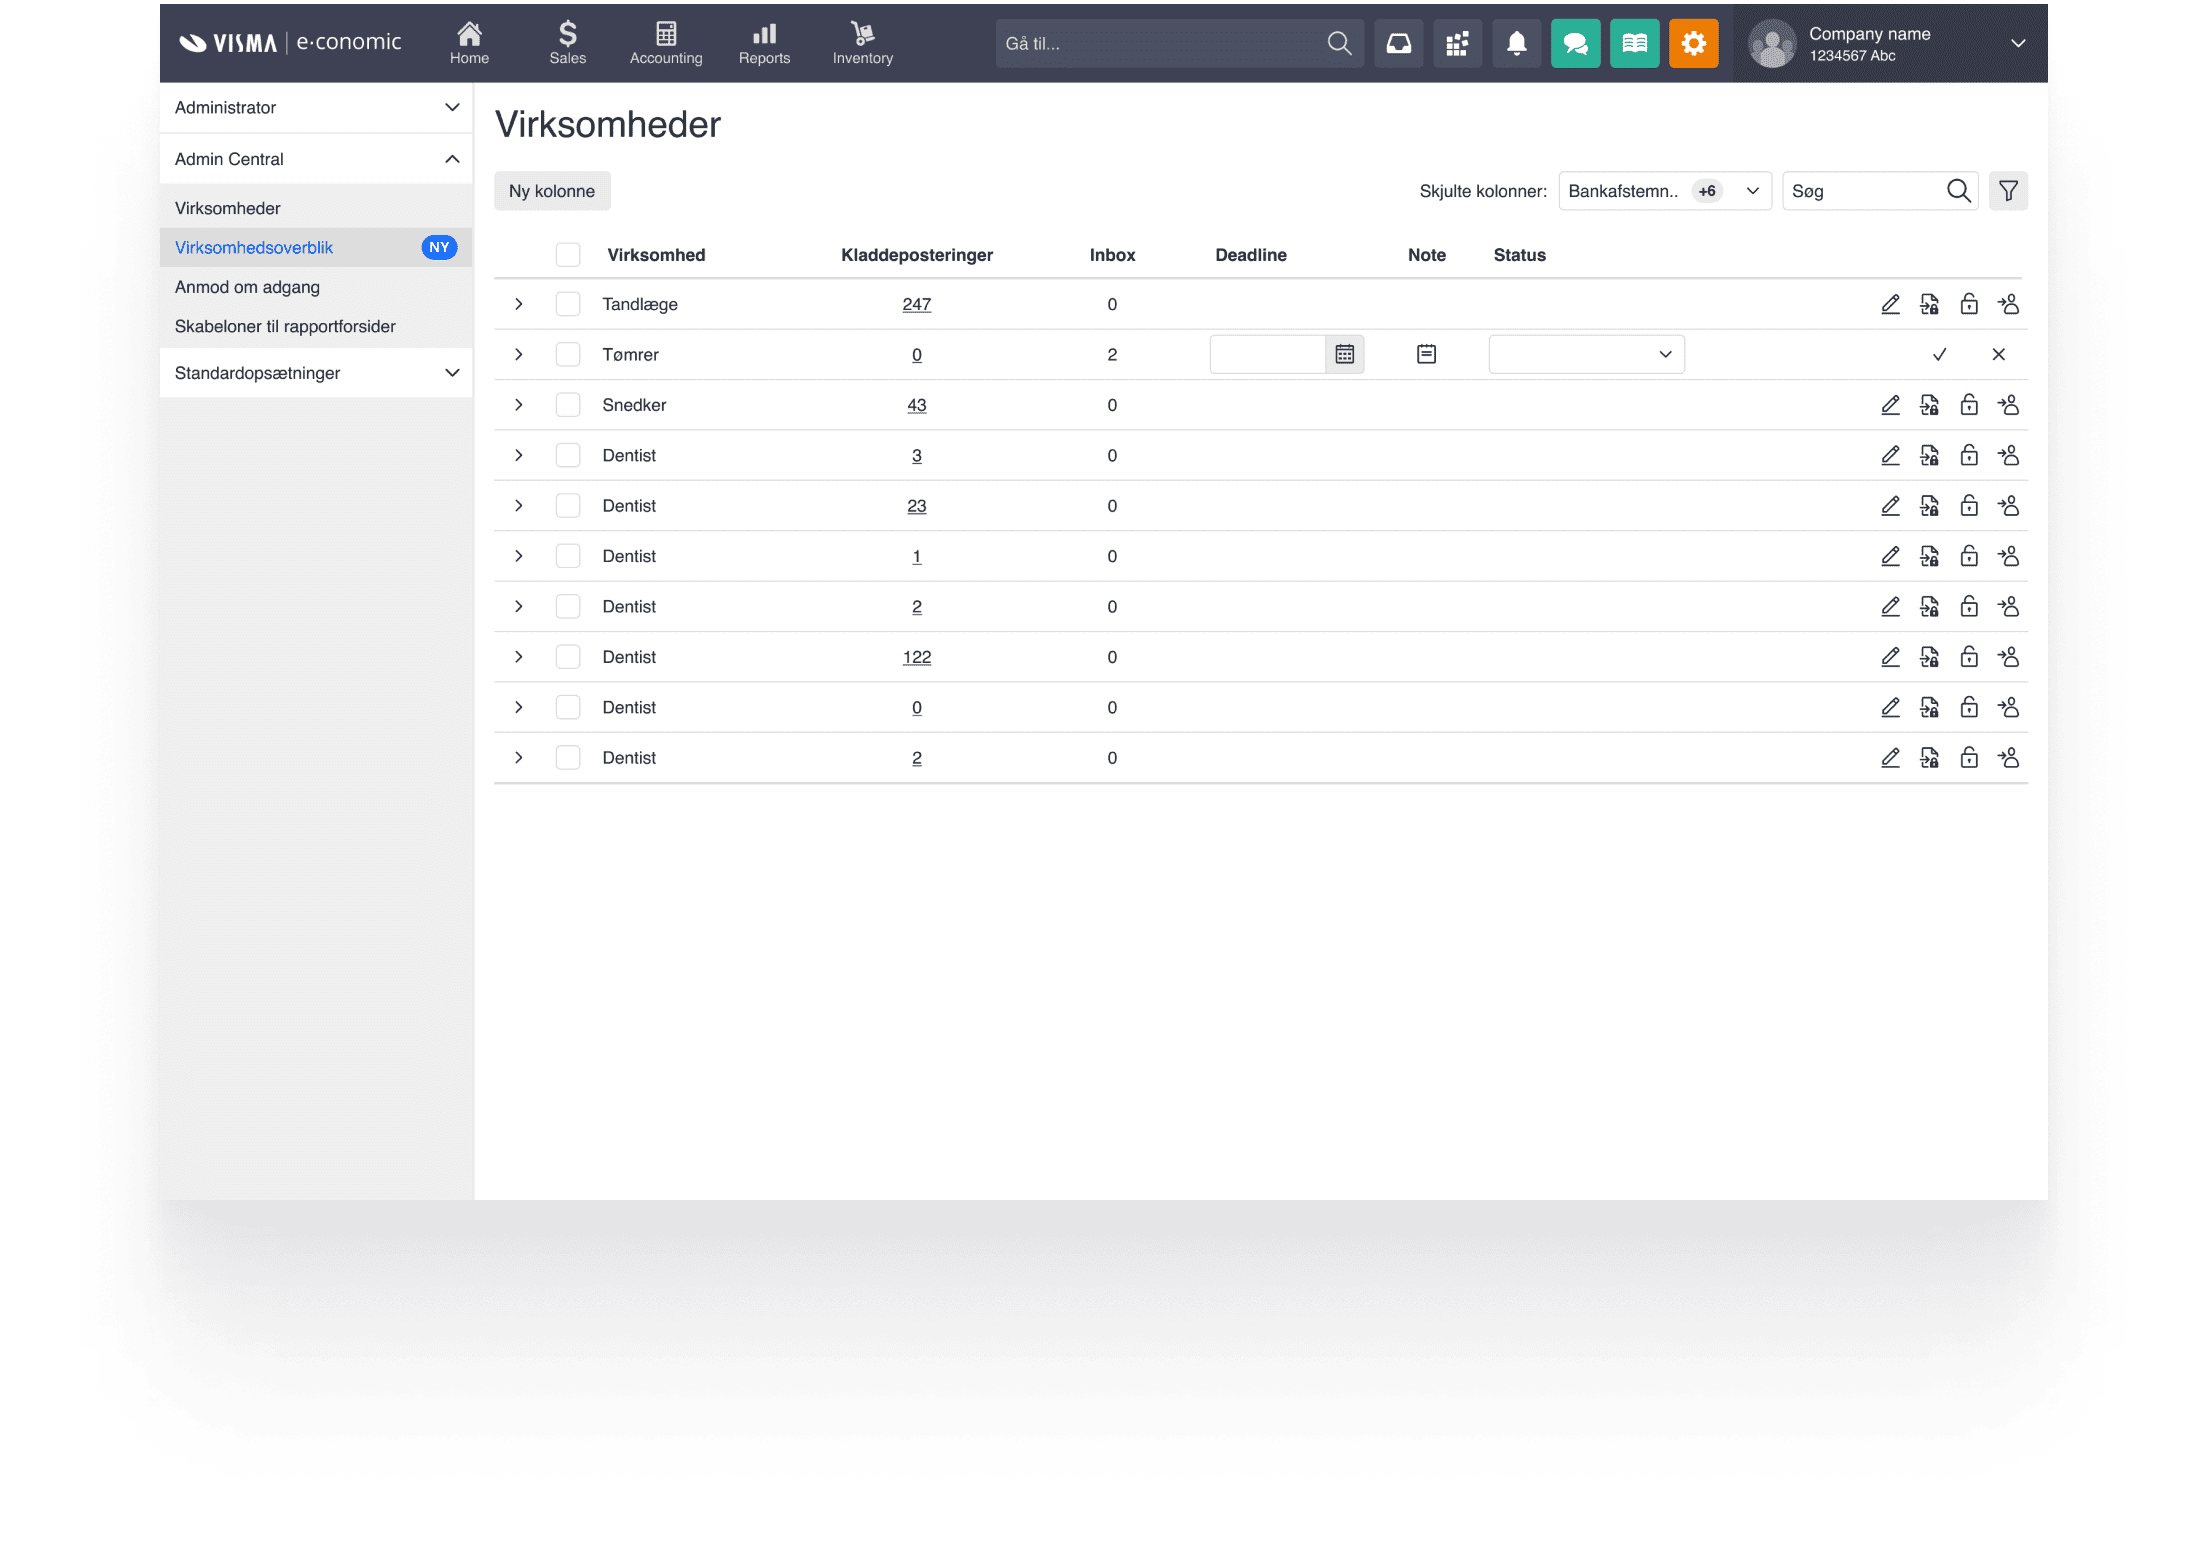Click the Ny kolonne button
Screen dimensions: 2208x1559
(x=551, y=191)
